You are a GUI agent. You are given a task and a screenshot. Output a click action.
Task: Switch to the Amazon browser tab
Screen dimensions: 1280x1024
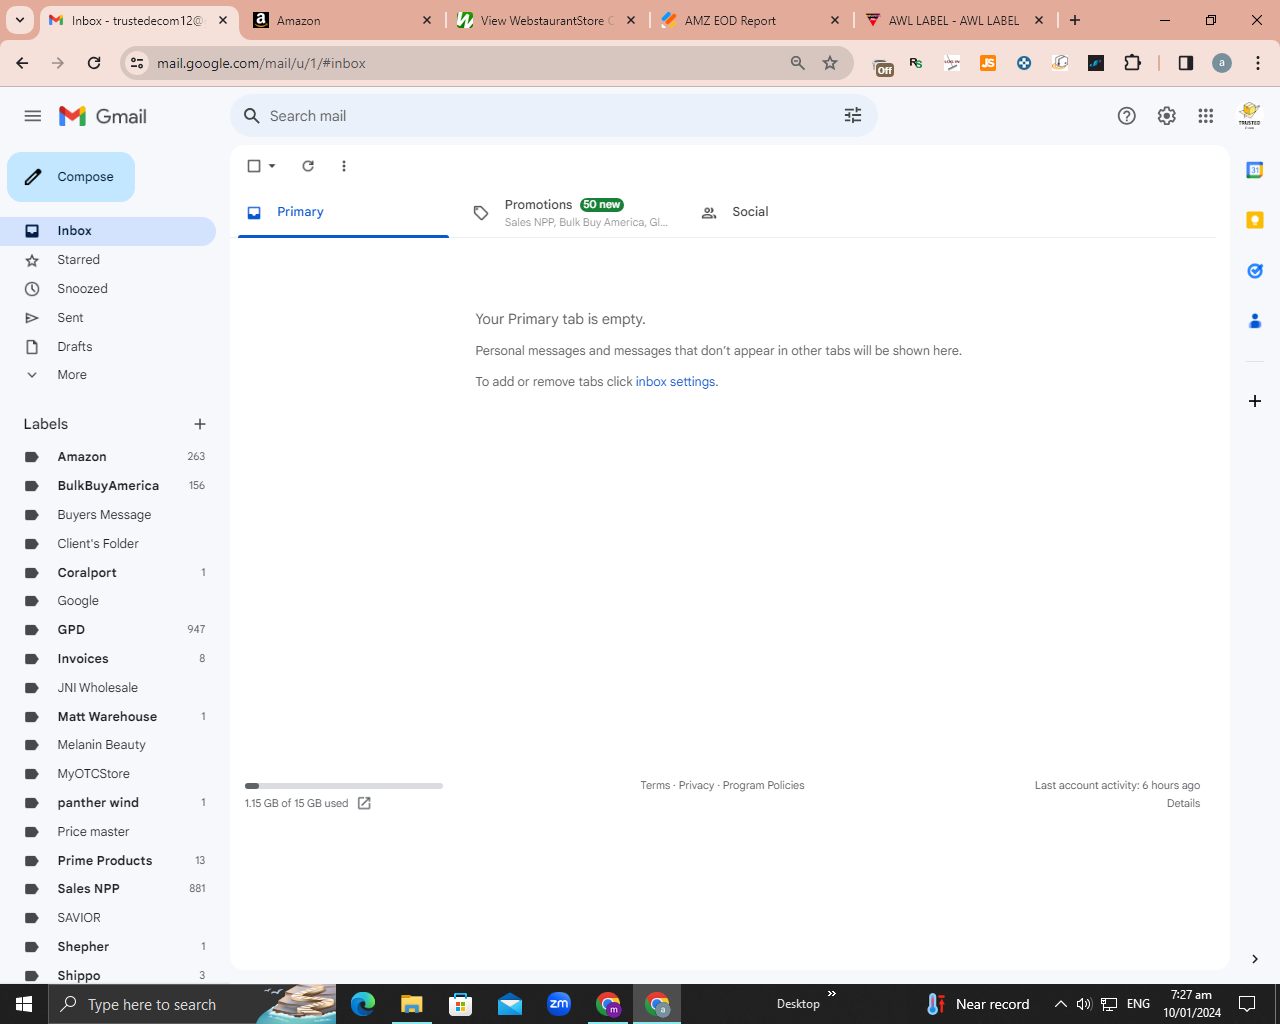(x=343, y=20)
